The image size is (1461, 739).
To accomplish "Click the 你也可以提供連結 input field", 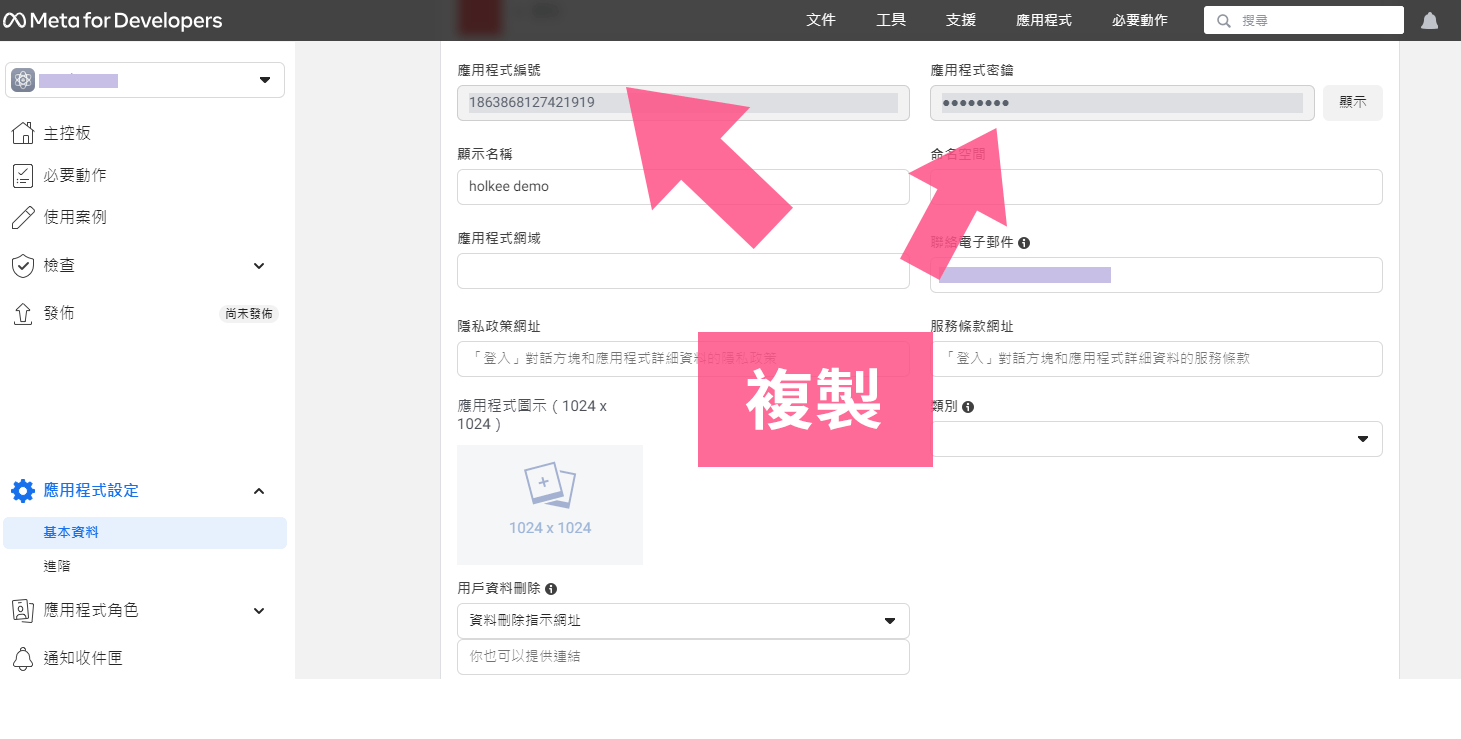I will (x=683, y=657).
